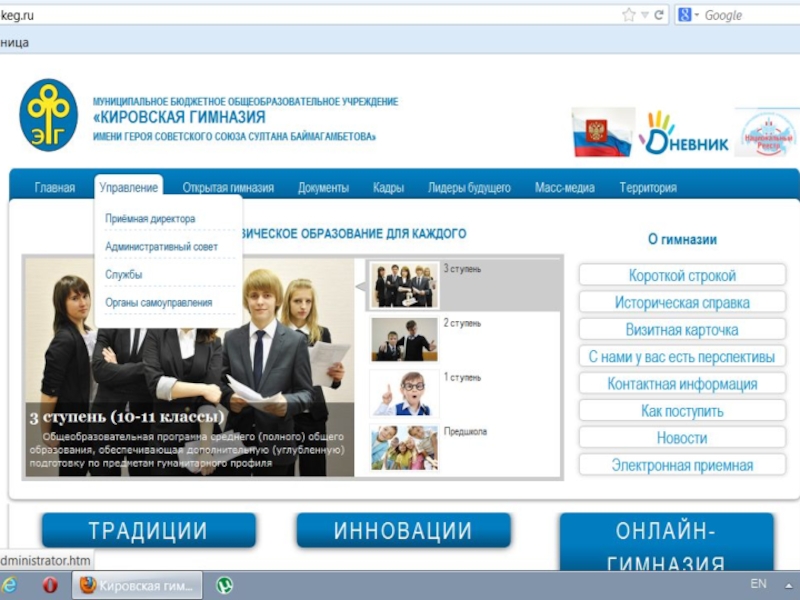
Task: Reload the page with the refresh icon
Action: 659,15
